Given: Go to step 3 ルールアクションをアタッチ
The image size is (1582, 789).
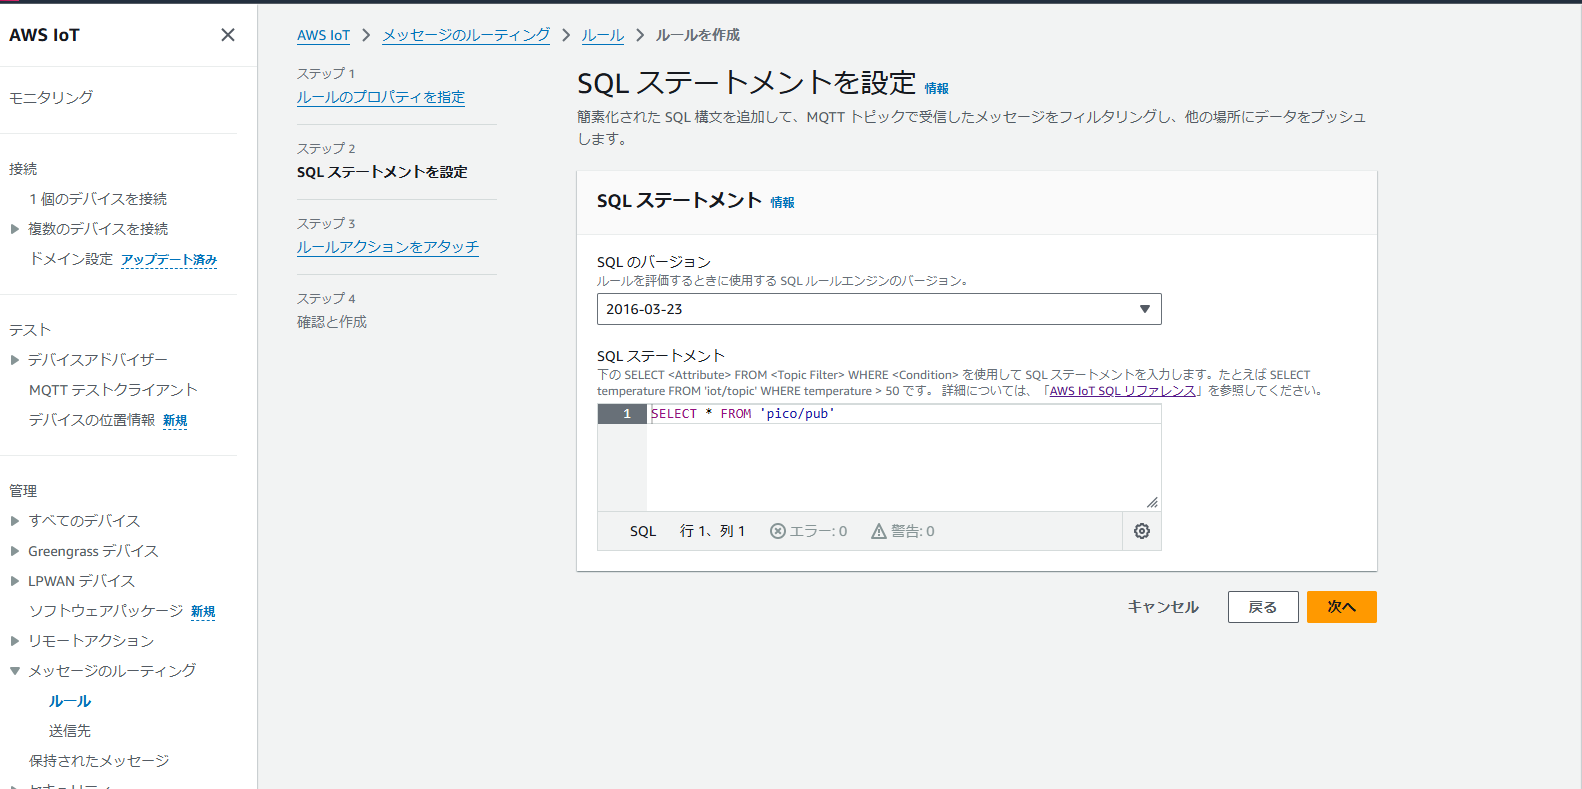Looking at the screenshot, I should tap(388, 247).
